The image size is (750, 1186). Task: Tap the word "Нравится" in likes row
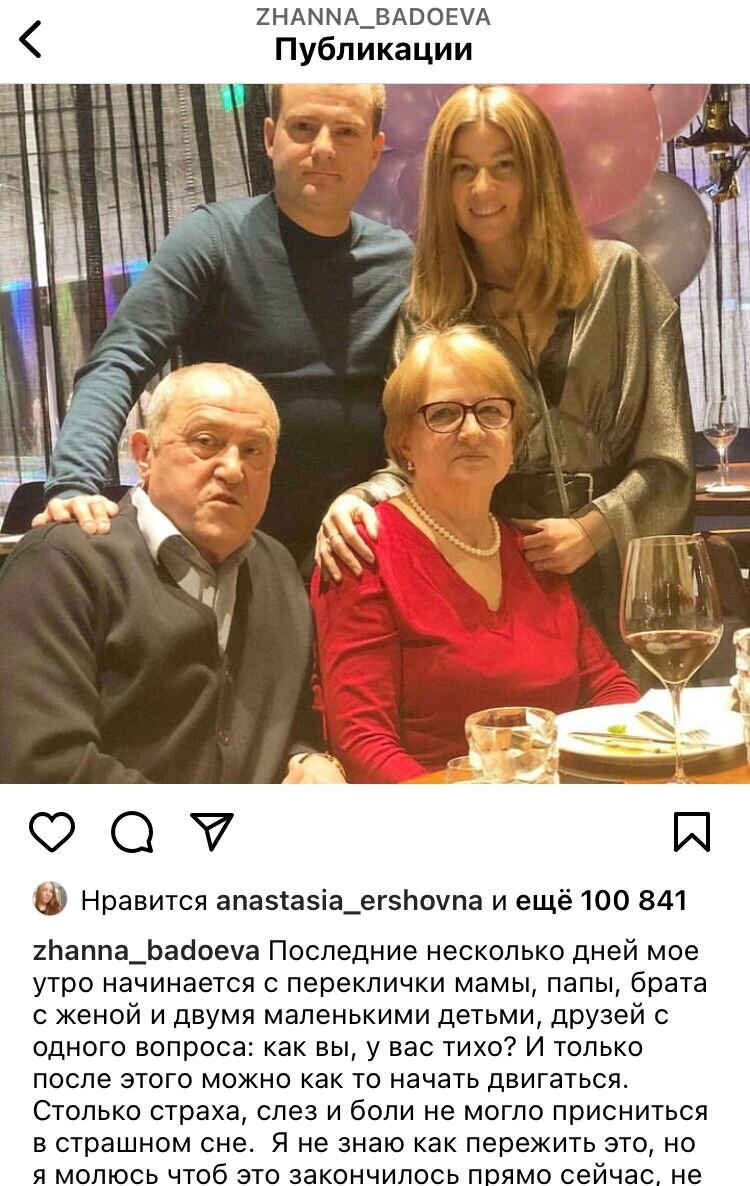click(144, 900)
